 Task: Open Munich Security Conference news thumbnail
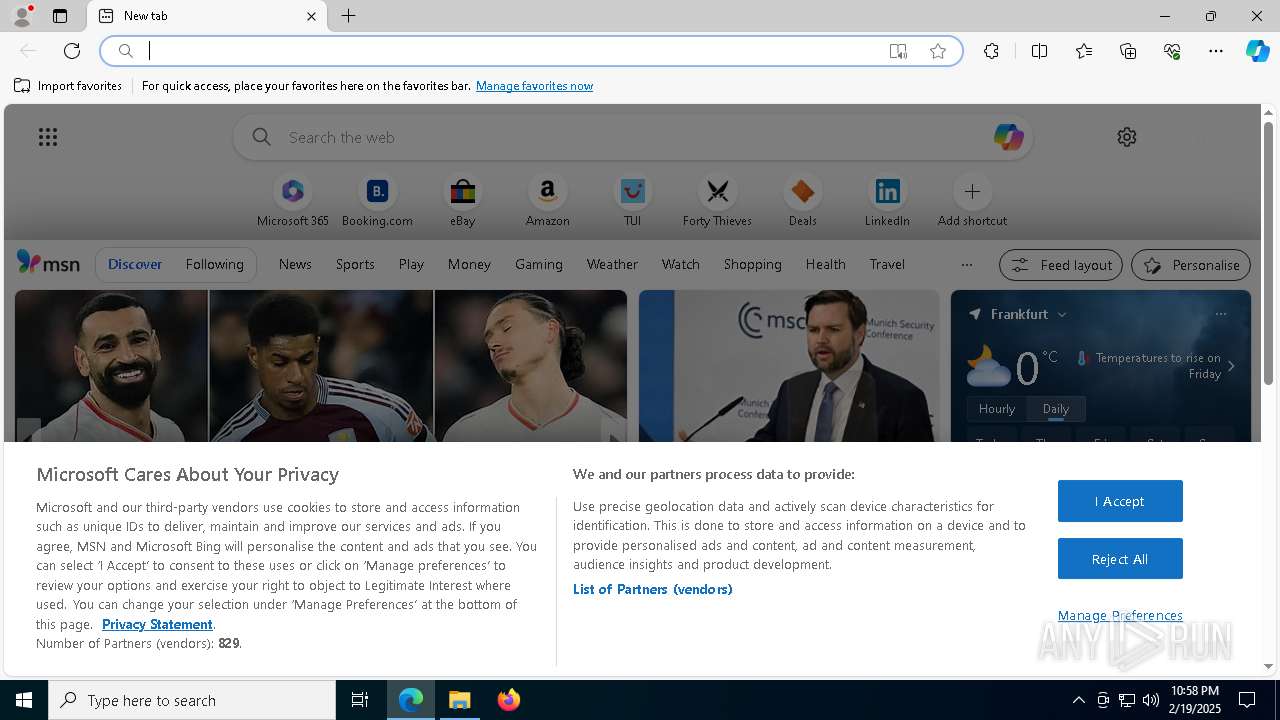point(789,366)
